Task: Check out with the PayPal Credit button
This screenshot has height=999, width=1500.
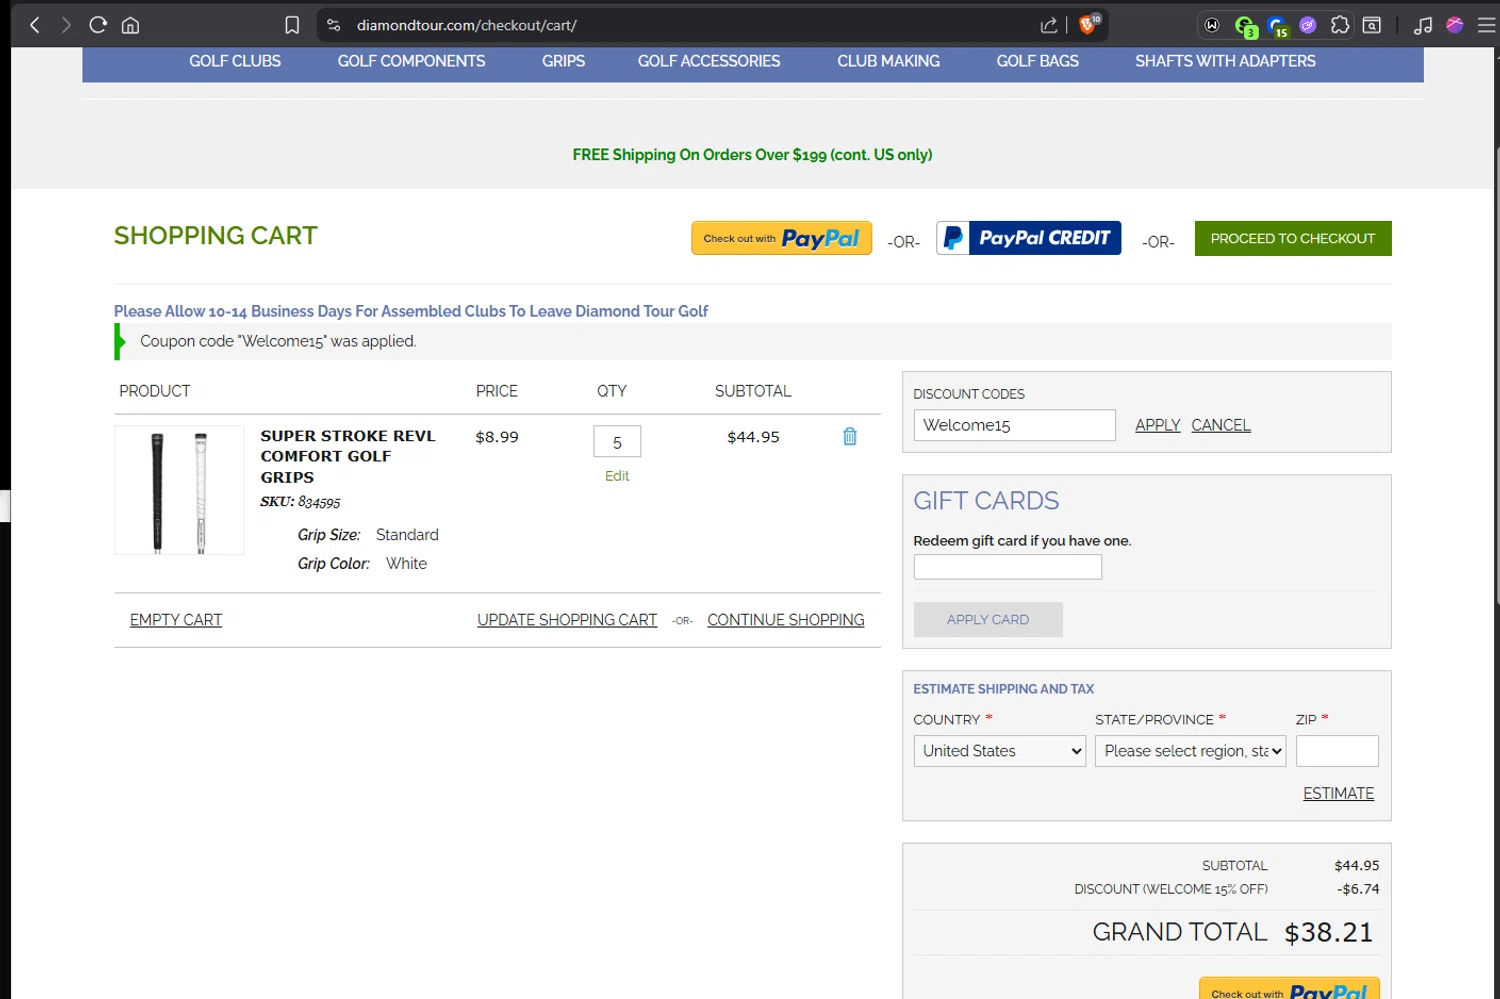Action: coord(1028,238)
